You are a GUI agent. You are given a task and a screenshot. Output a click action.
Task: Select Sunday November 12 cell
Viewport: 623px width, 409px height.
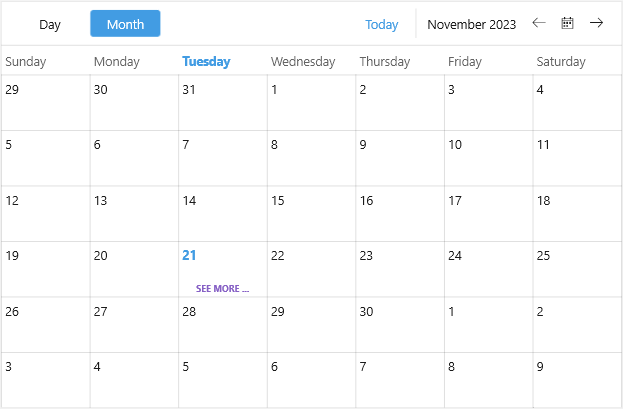pos(46,214)
